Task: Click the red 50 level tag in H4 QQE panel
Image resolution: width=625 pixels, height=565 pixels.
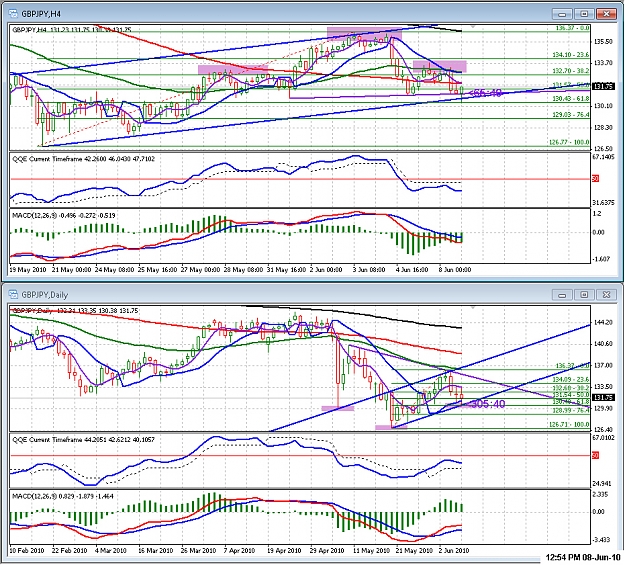Action: coord(595,179)
